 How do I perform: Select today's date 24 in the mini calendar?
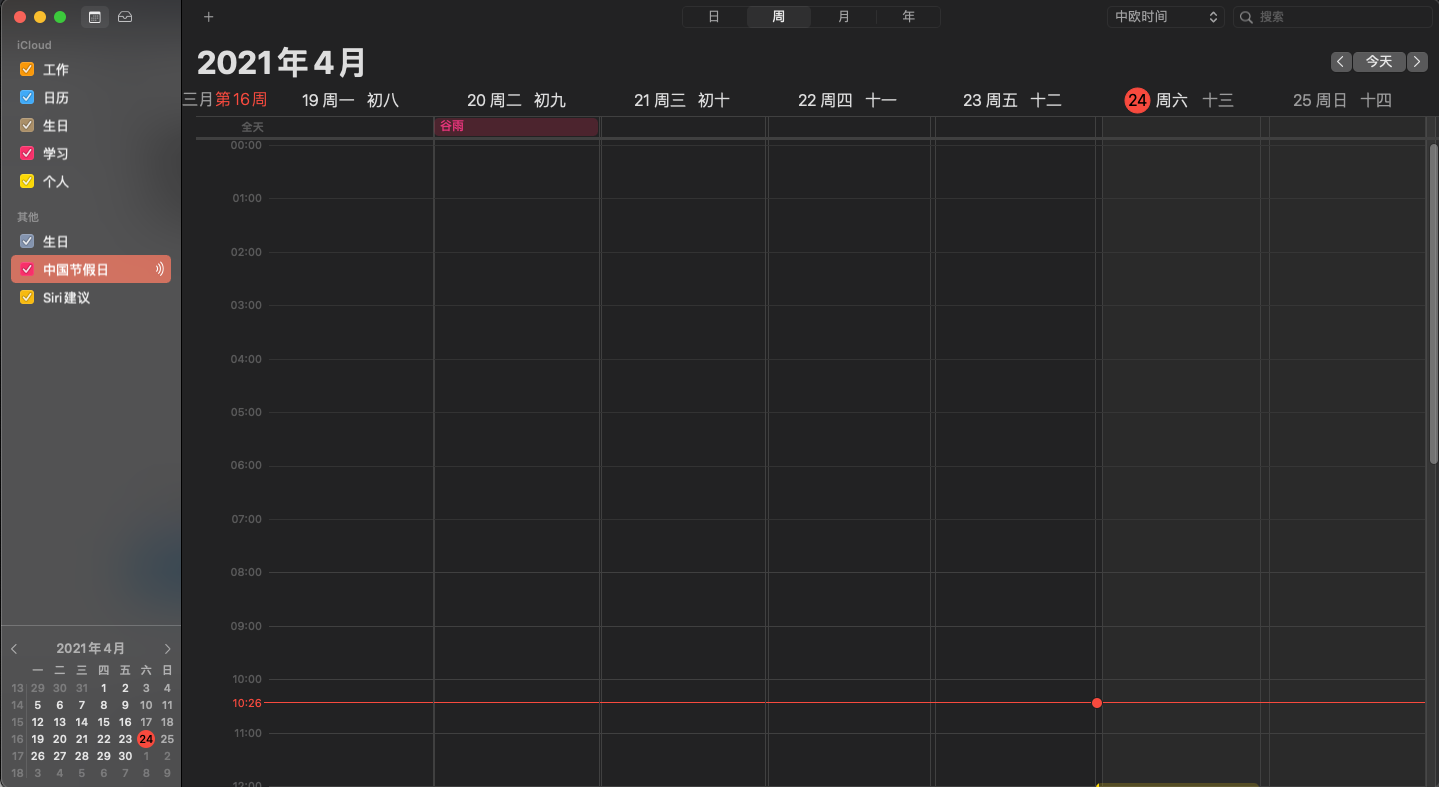click(146, 739)
